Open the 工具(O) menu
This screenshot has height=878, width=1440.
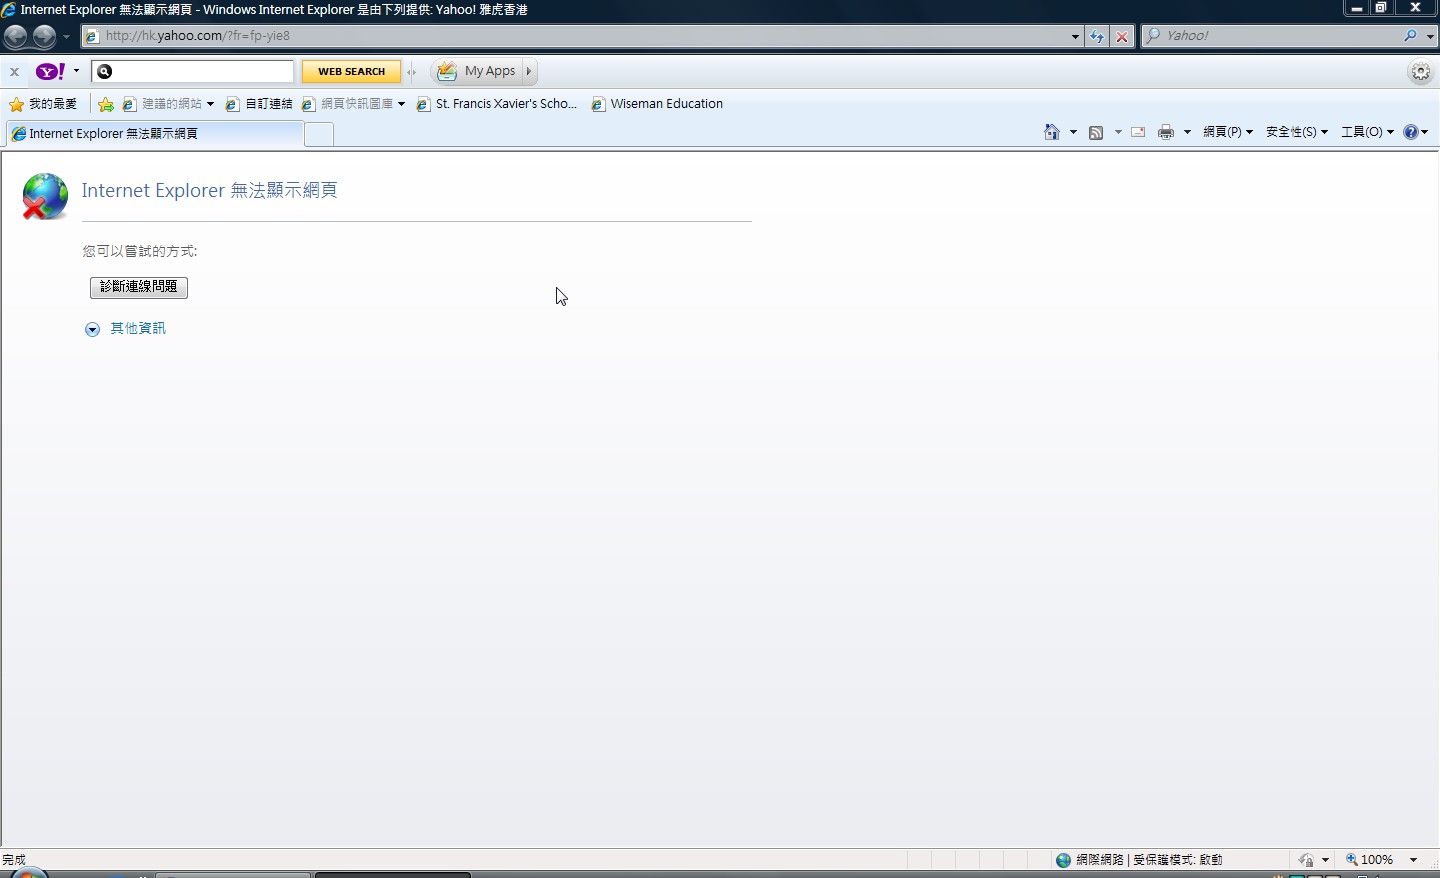pyautogui.click(x=1367, y=132)
